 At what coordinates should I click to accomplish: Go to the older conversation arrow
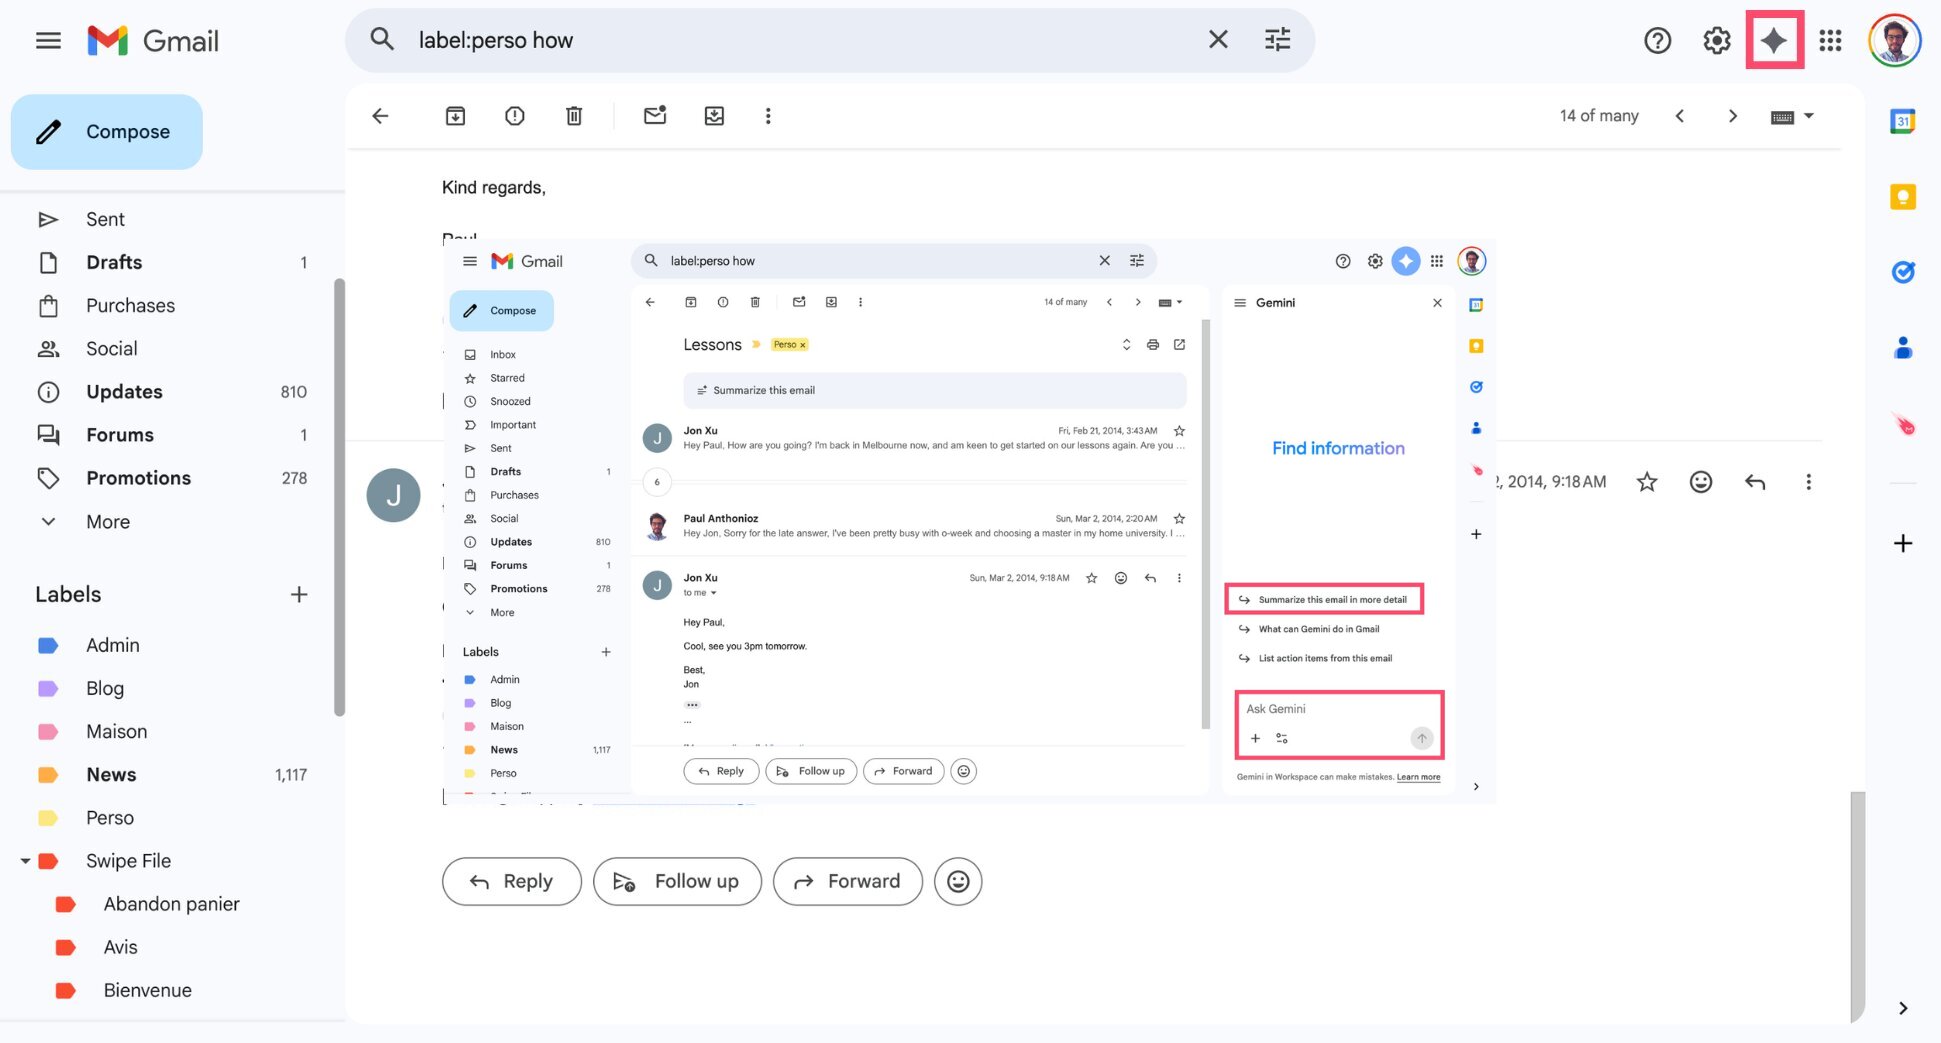tap(1733, 116)
